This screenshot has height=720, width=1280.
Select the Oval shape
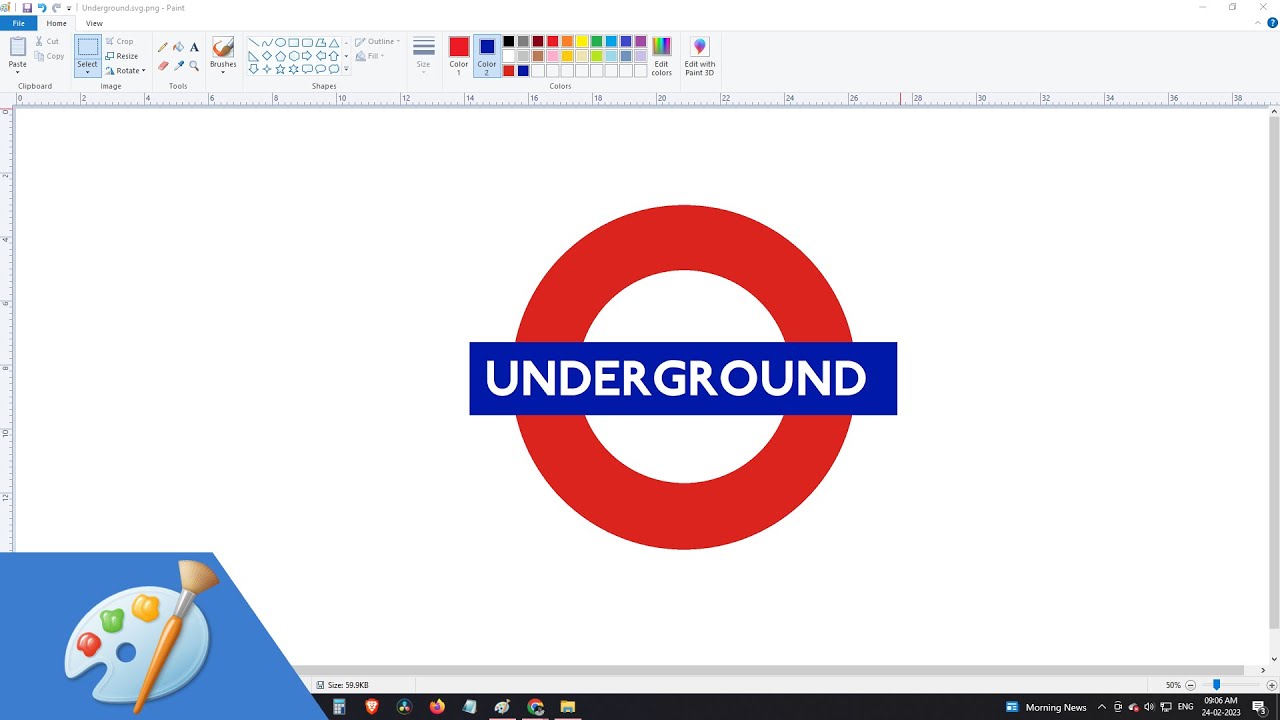[x=280, y=43]
